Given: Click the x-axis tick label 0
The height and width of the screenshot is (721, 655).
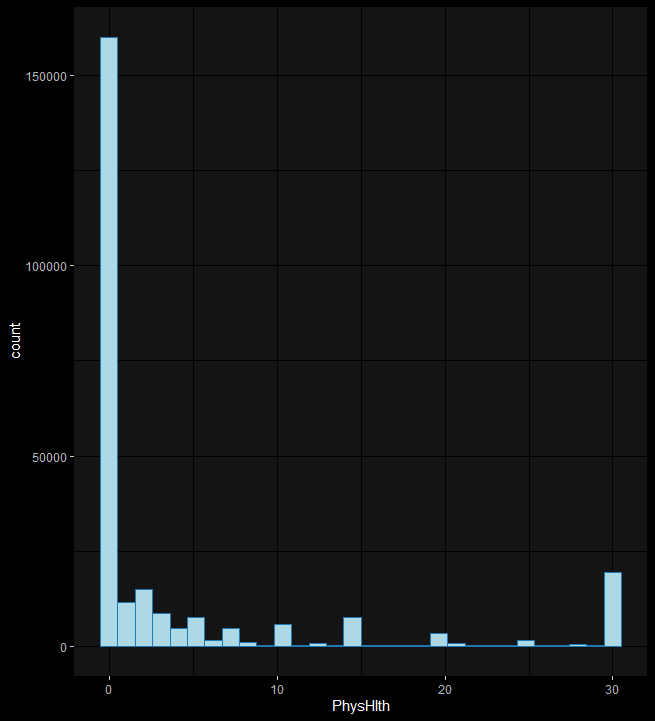Looking at the screenshot, I should pyautogui.click(x=109, y=690).
